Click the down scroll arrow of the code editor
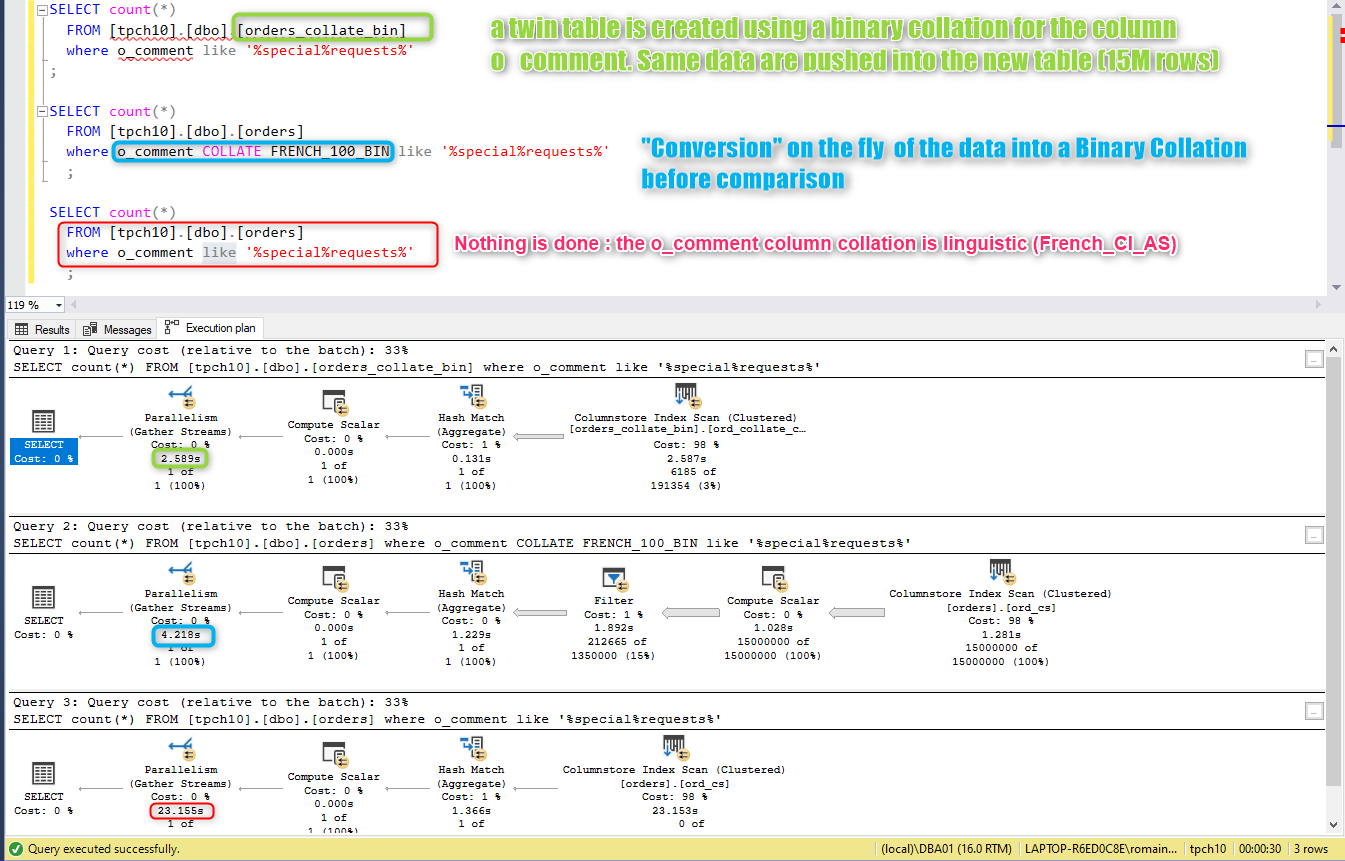The width and height of the screenshot is (1345, 861). [x=1336, y=287]
